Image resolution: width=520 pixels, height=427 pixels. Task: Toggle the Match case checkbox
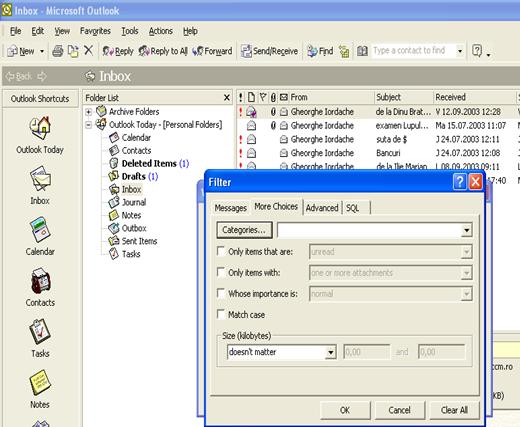click(221, 314)
